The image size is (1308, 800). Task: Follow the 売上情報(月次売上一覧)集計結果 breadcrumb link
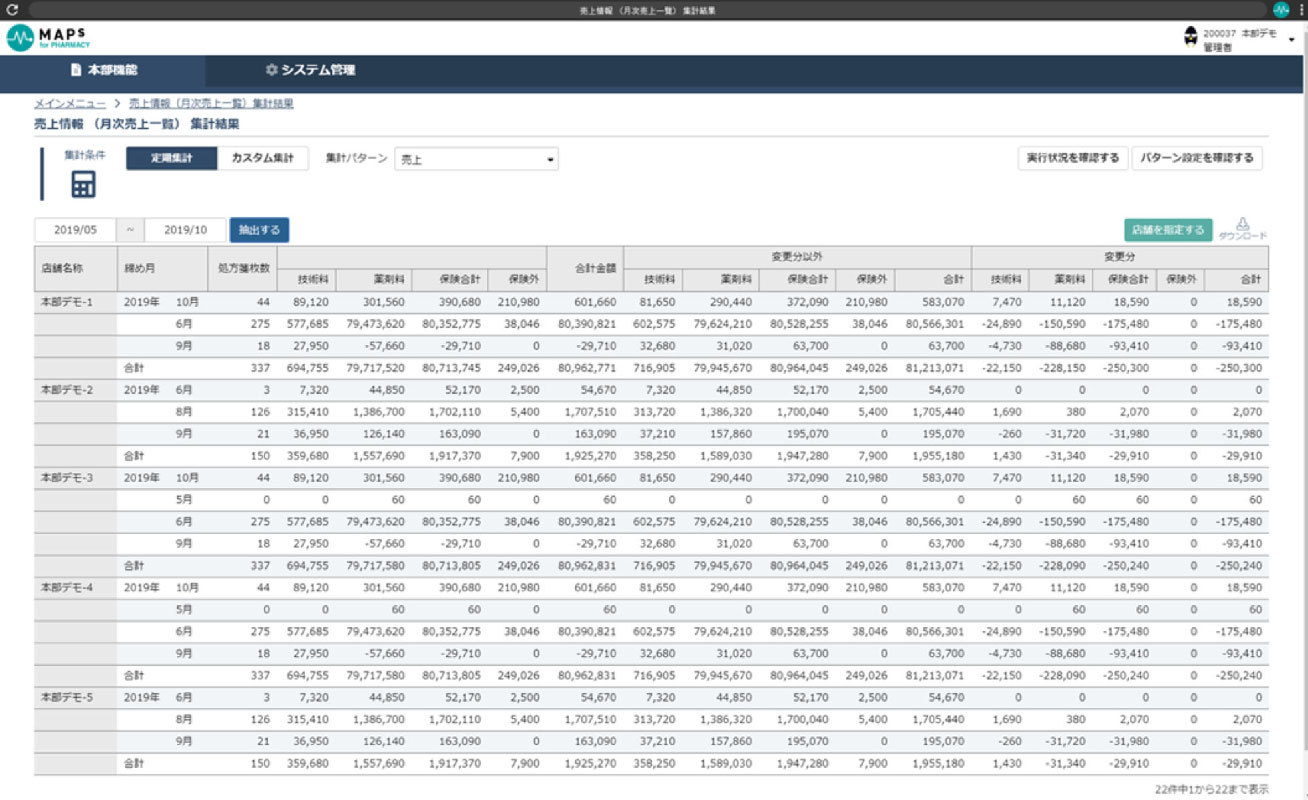[211, 103]
